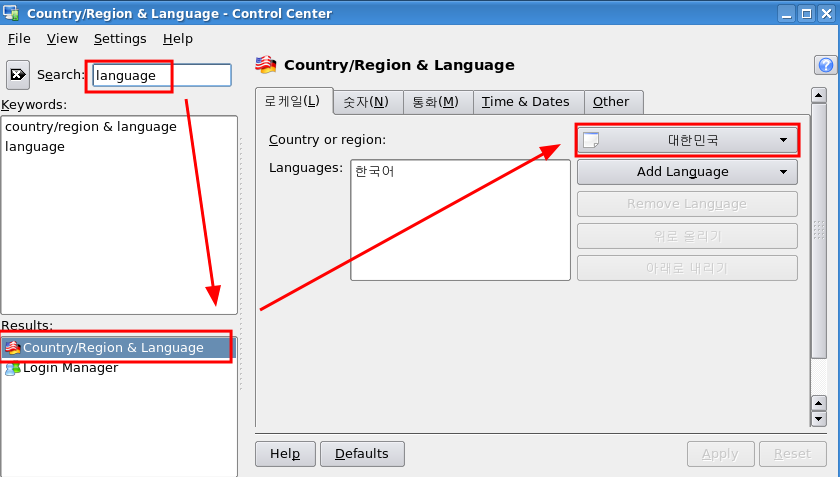Click the country flag icon in the region dropdown
840x477 pixels.
tap(591, 140)
